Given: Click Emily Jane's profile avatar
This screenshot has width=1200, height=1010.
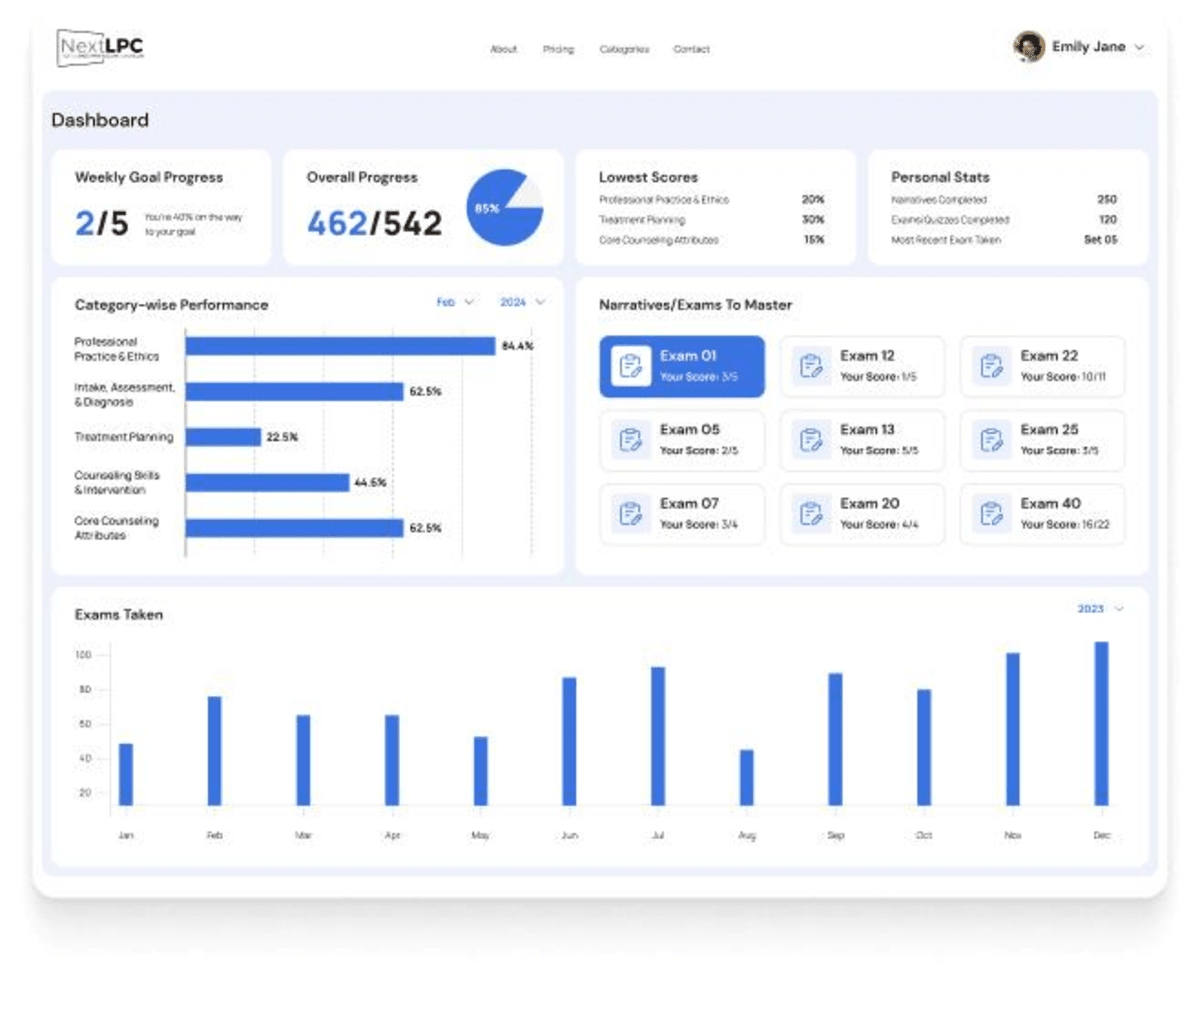Looking at the screenshot, I should click(1028, 47).
